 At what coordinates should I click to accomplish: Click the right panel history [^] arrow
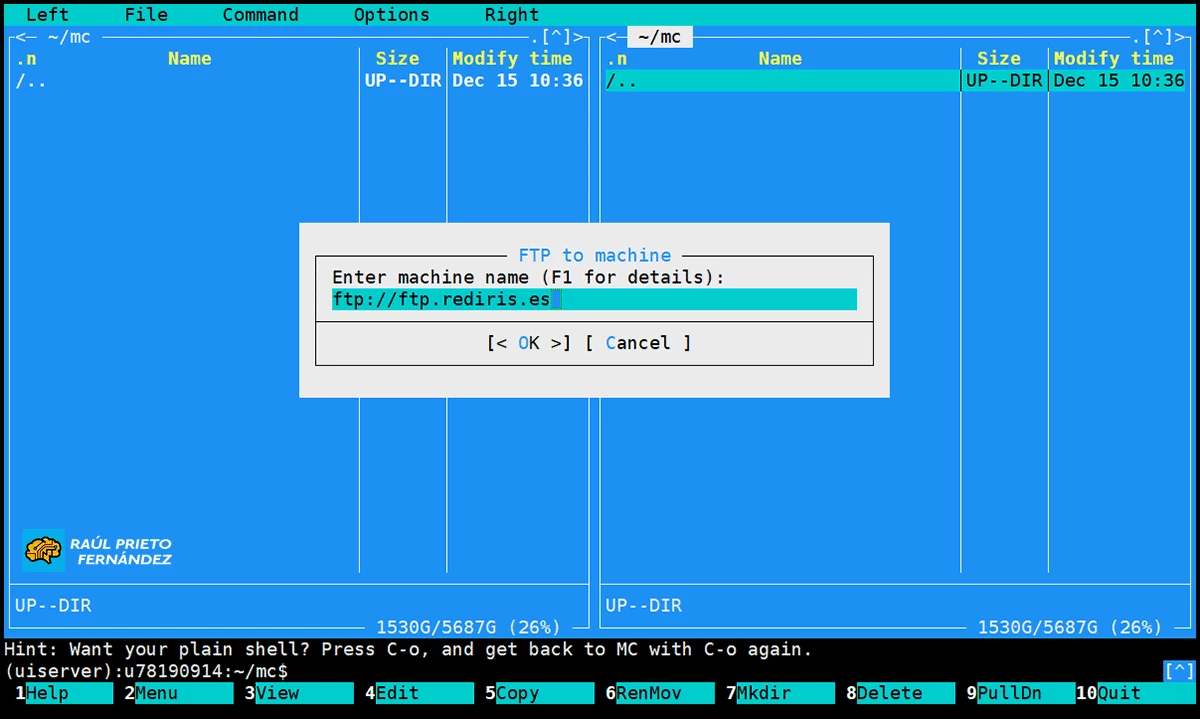coord(1158,37)
